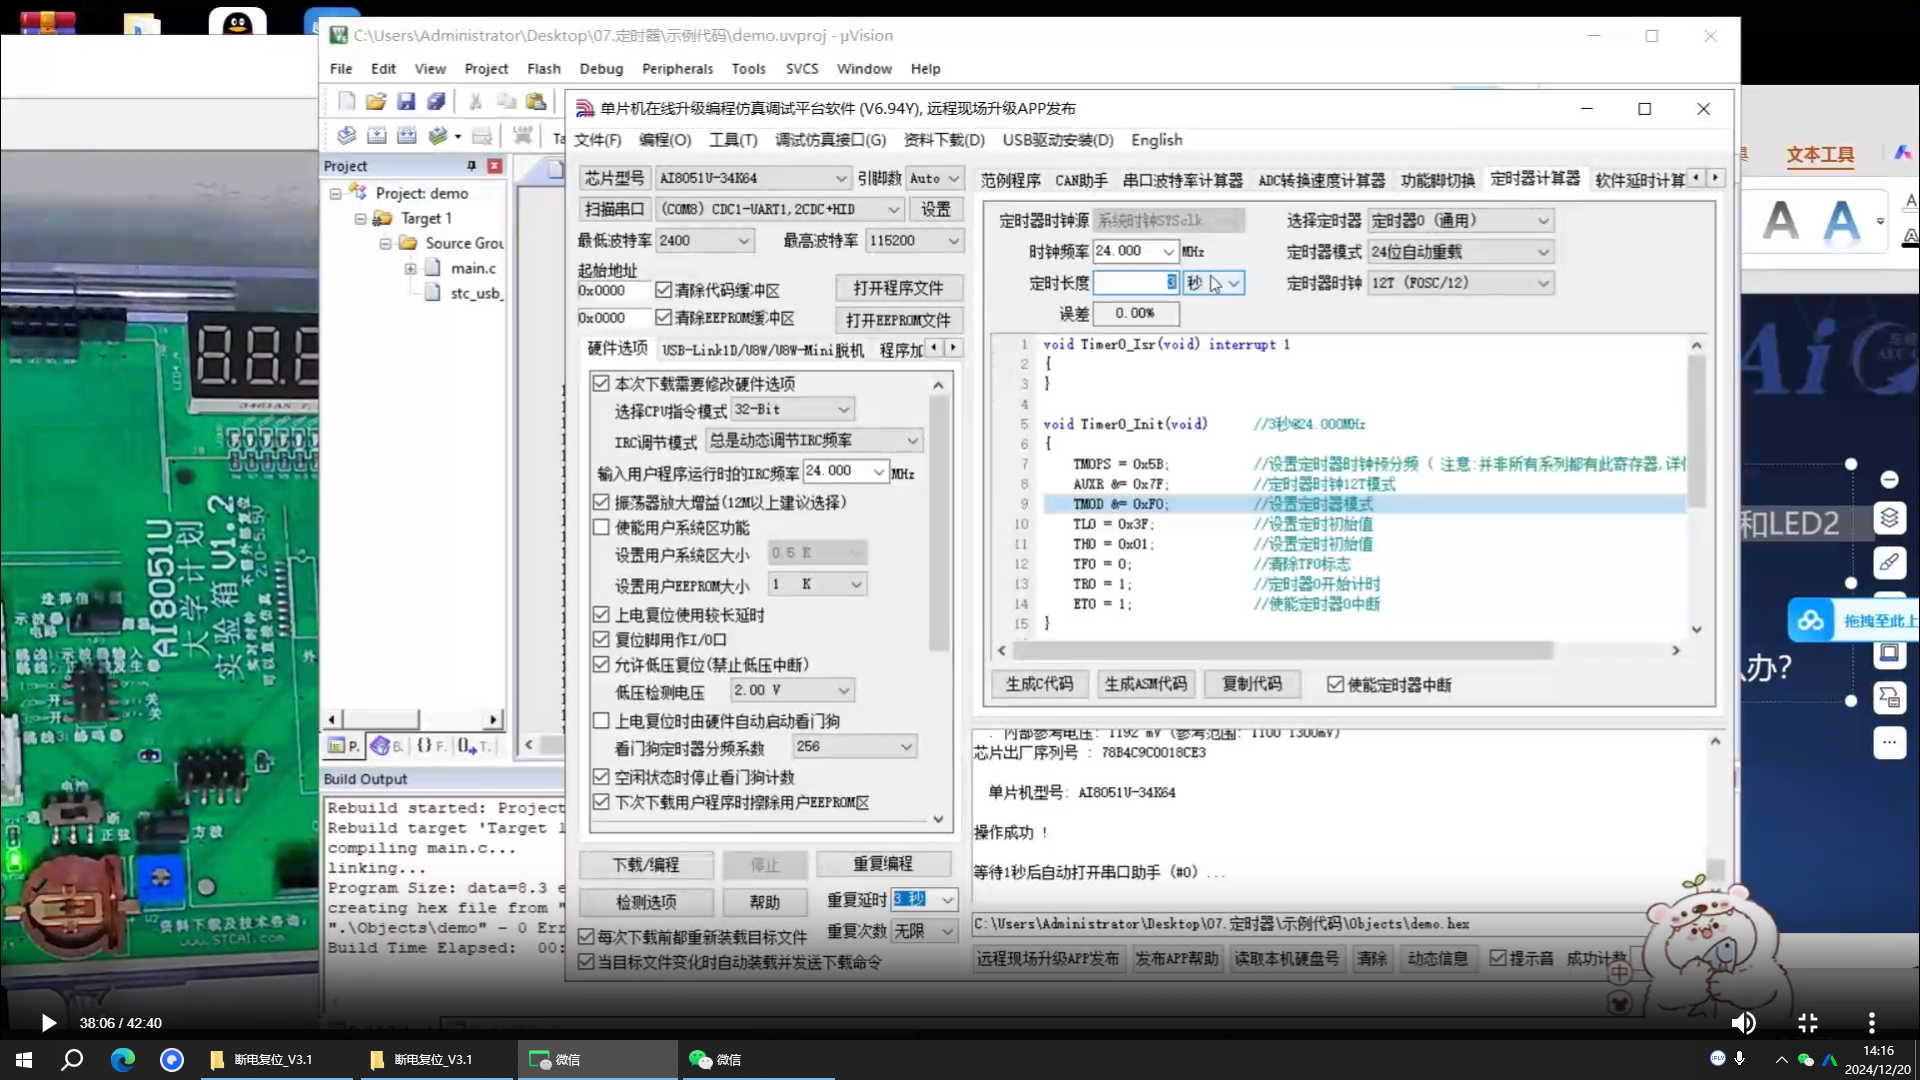
Task: Open the 资料下载(D) menu
Action: [x=944, y=140]
